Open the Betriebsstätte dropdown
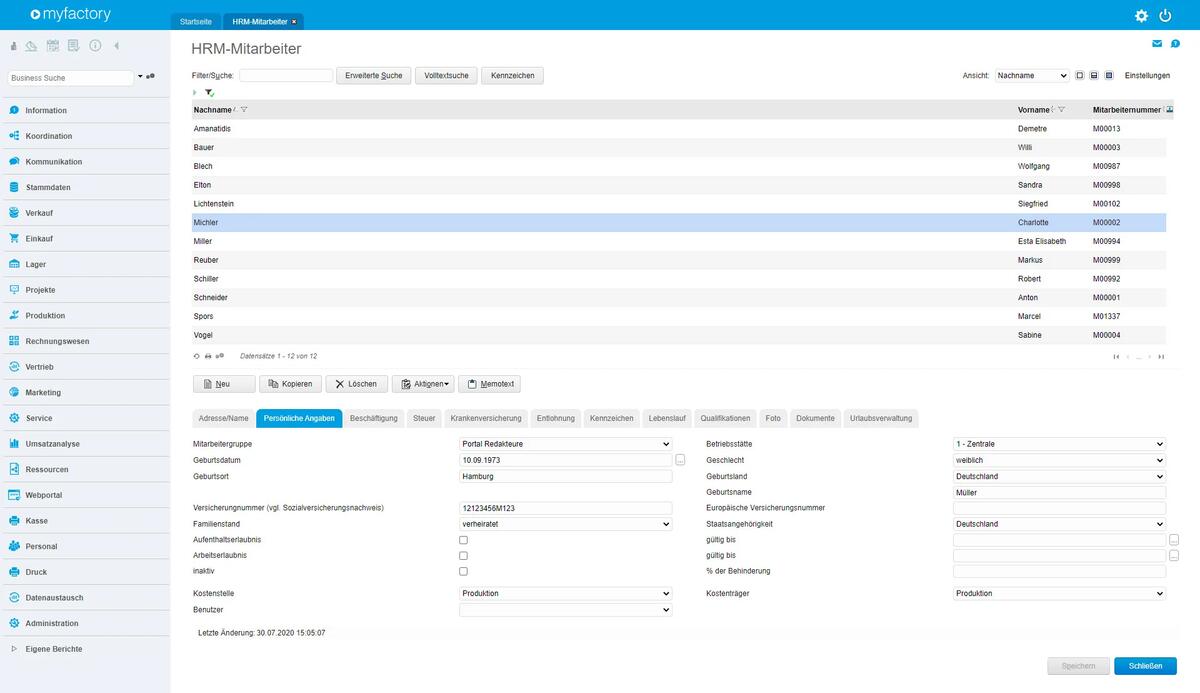Screen dimensions: 1200x693 [x=1059, y=444]
